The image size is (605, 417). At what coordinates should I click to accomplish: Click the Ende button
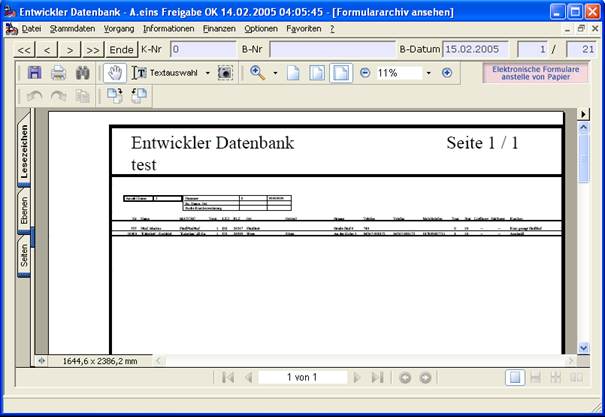pos(122,50)
